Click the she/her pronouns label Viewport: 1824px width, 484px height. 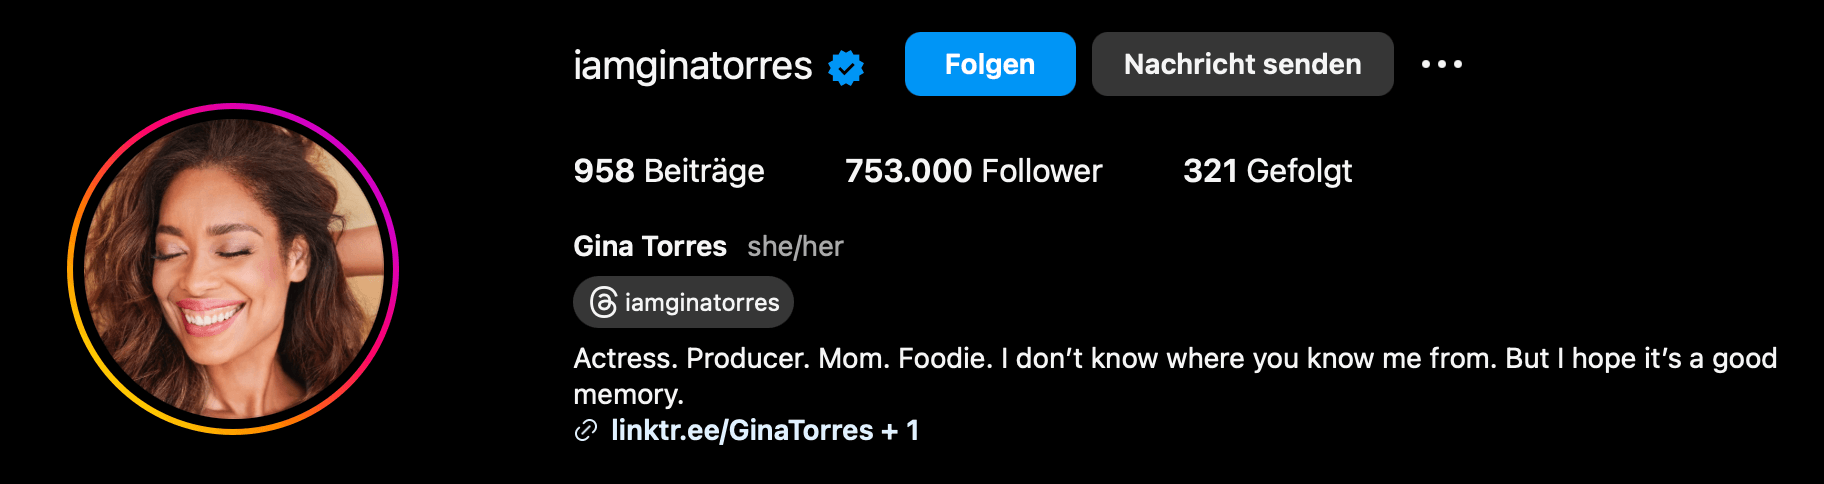pos(795,246)
